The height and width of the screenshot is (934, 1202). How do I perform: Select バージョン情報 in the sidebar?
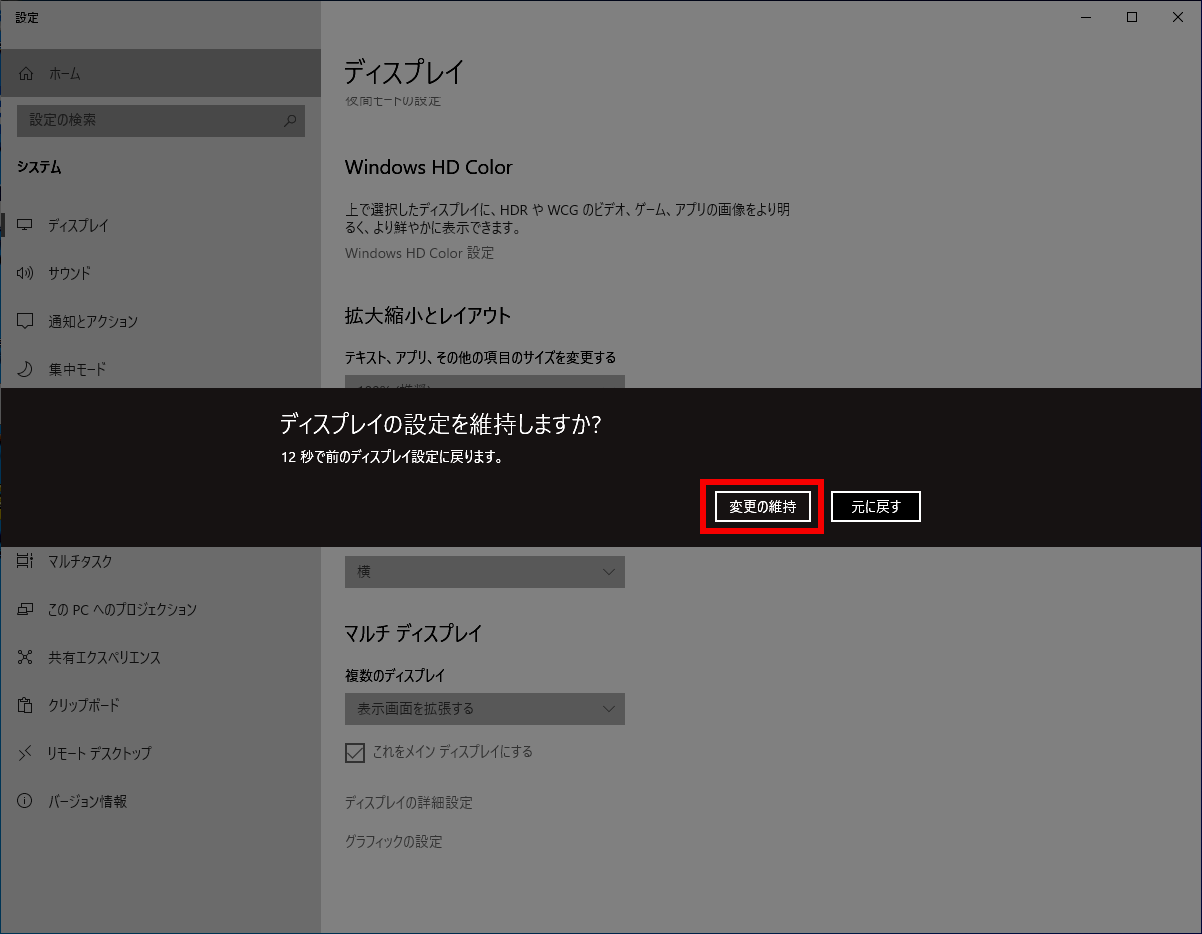click(x=87, y=802)
